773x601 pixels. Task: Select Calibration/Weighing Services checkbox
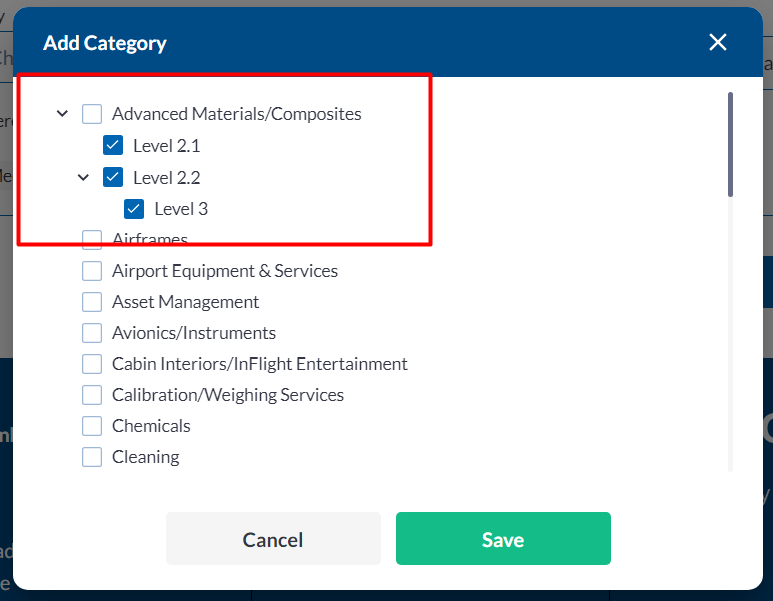(x=92, y=395)
